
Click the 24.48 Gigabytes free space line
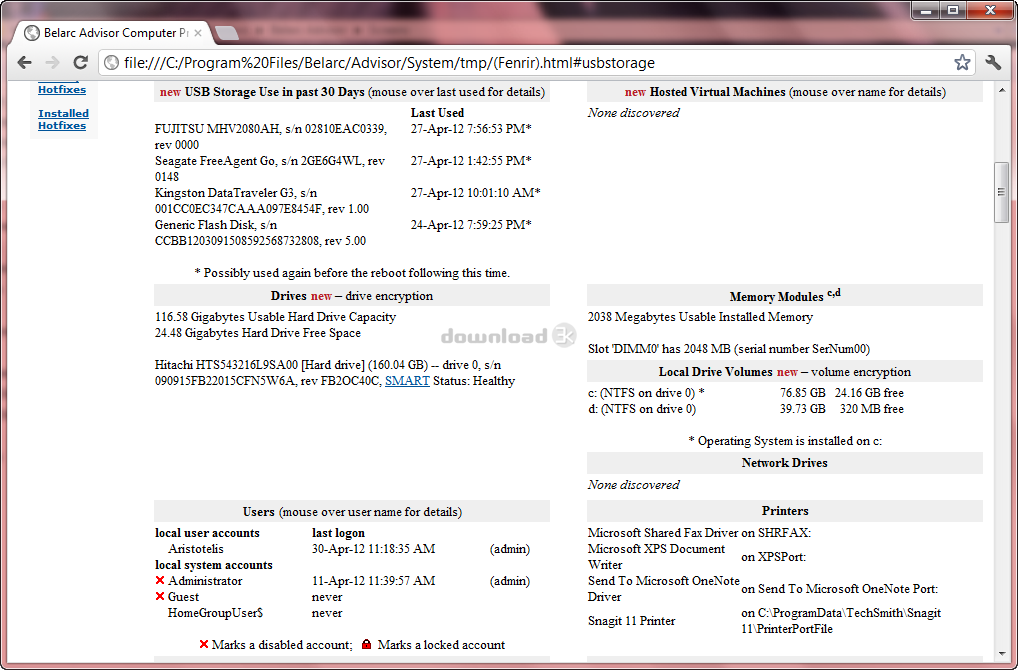point(258,333)
